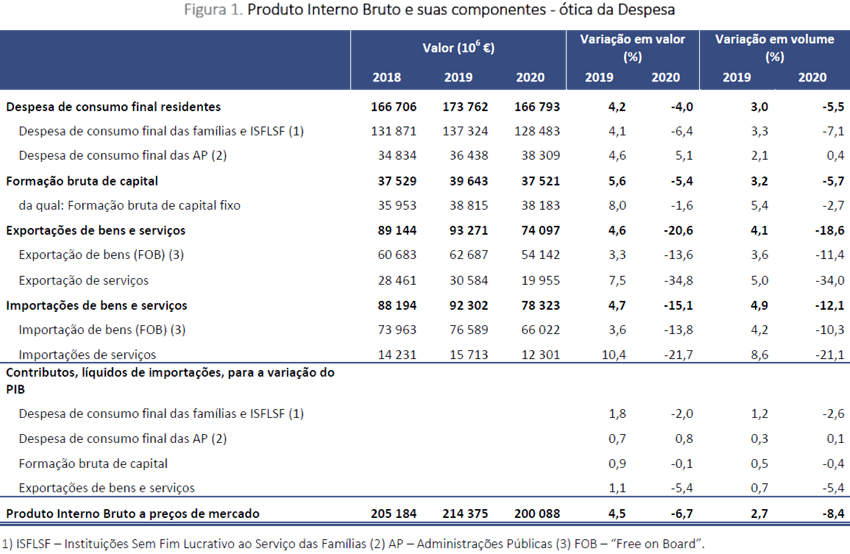850x554 pixels.
Task: Click the value 12 301
Action: click(540, 355)
